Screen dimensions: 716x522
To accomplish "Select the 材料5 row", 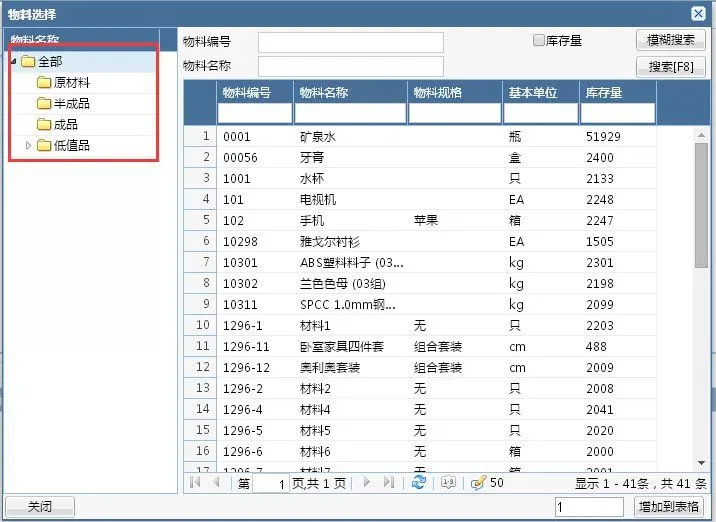I will pyautogui.click(x=420, y=430).
